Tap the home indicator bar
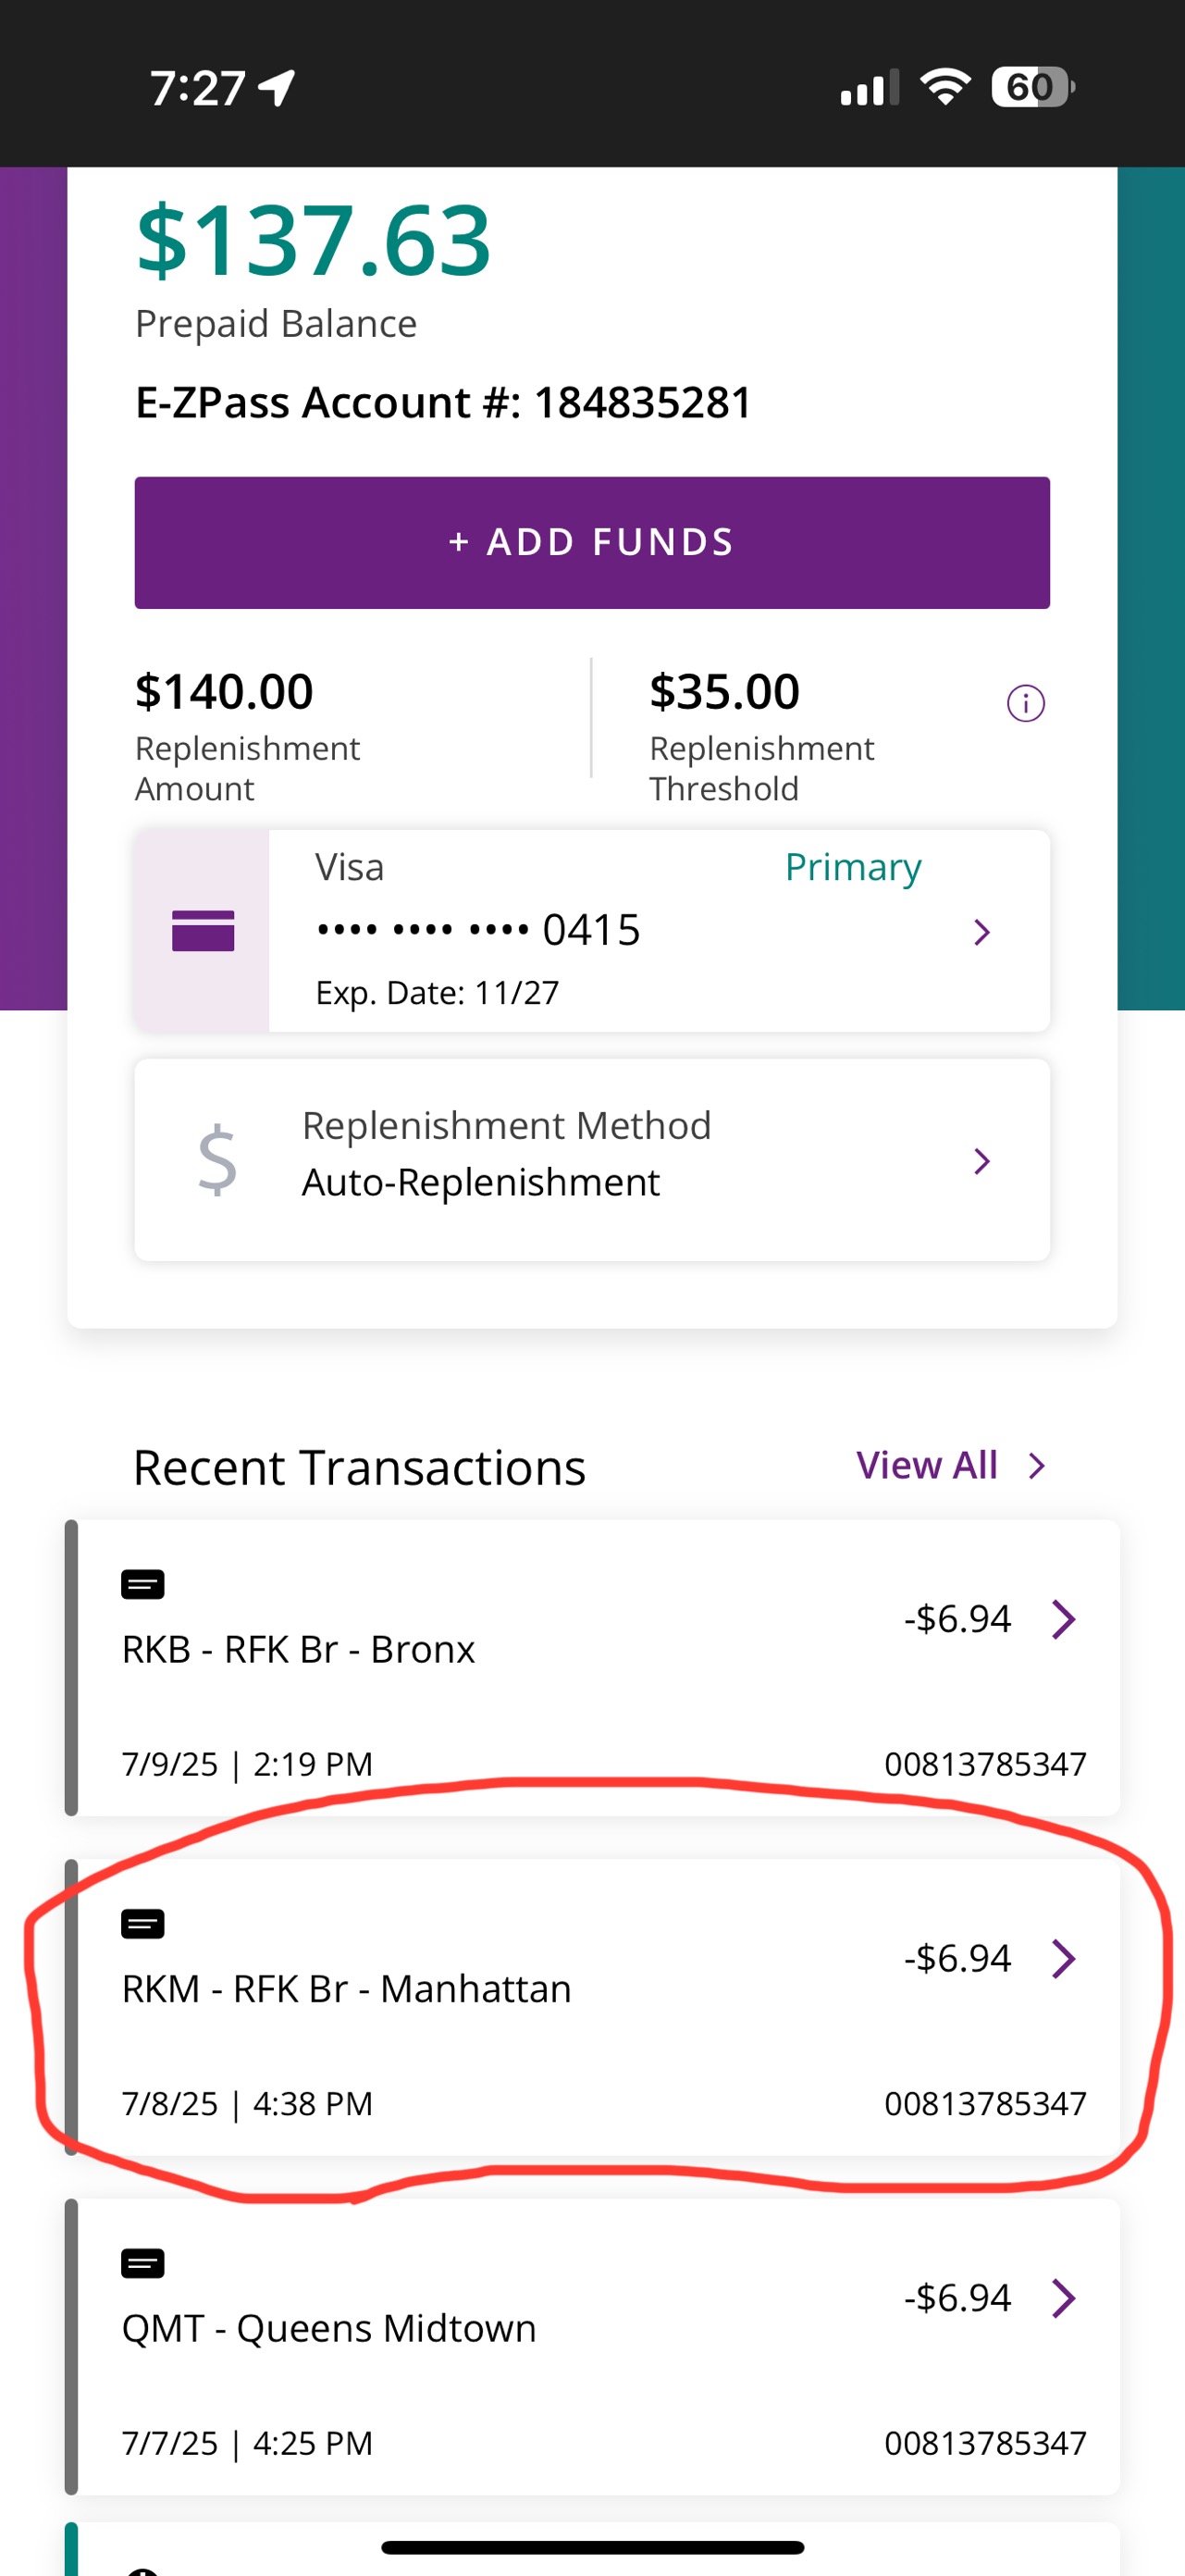The image size is (1185, 2576). [x=592, y=2547]
